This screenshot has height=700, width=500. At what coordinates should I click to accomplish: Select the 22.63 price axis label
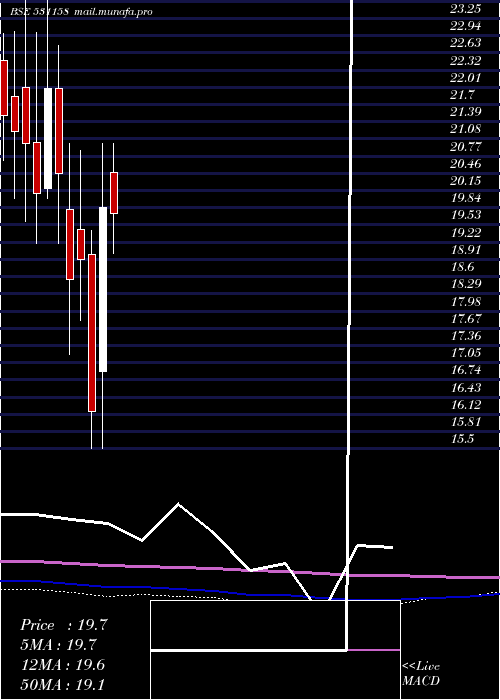(465, 43)
